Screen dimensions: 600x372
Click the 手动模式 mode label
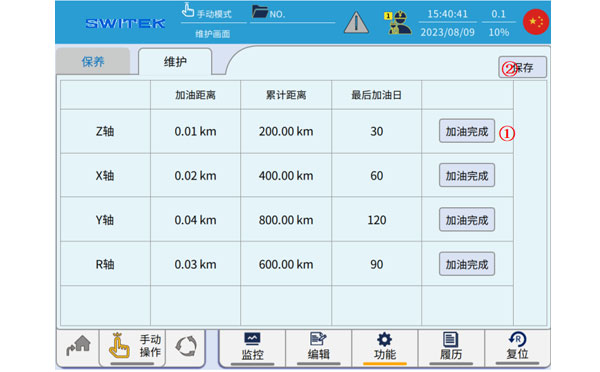(214, 15)
